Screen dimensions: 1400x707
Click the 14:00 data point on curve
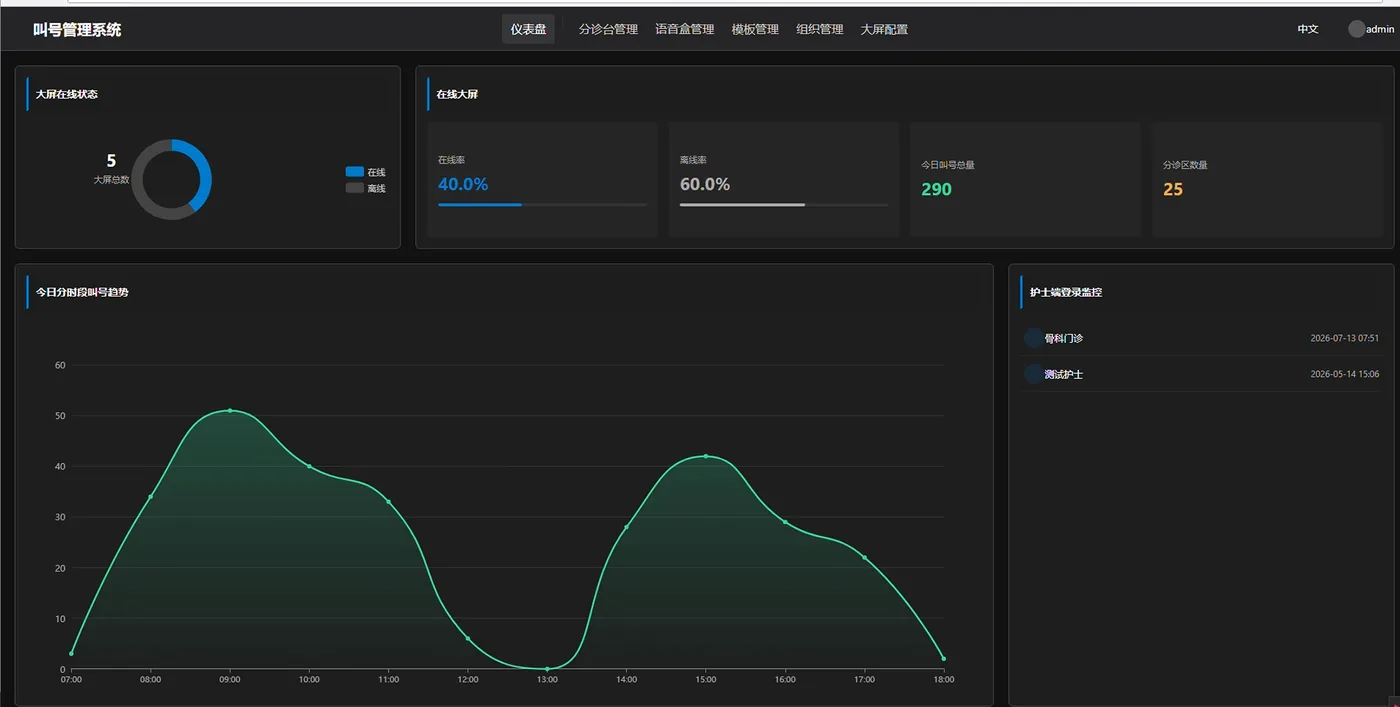tap(626, 527)
